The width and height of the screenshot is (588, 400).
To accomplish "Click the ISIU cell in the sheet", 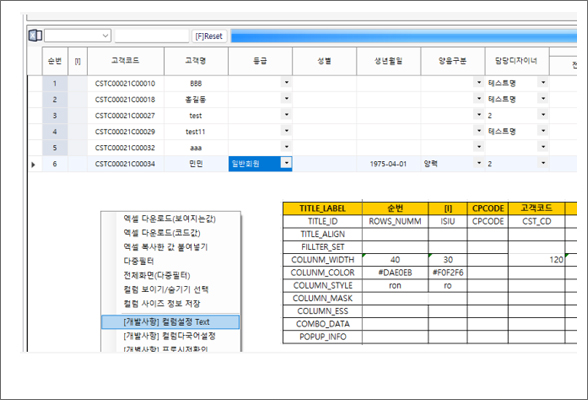I will pos(448,221).
